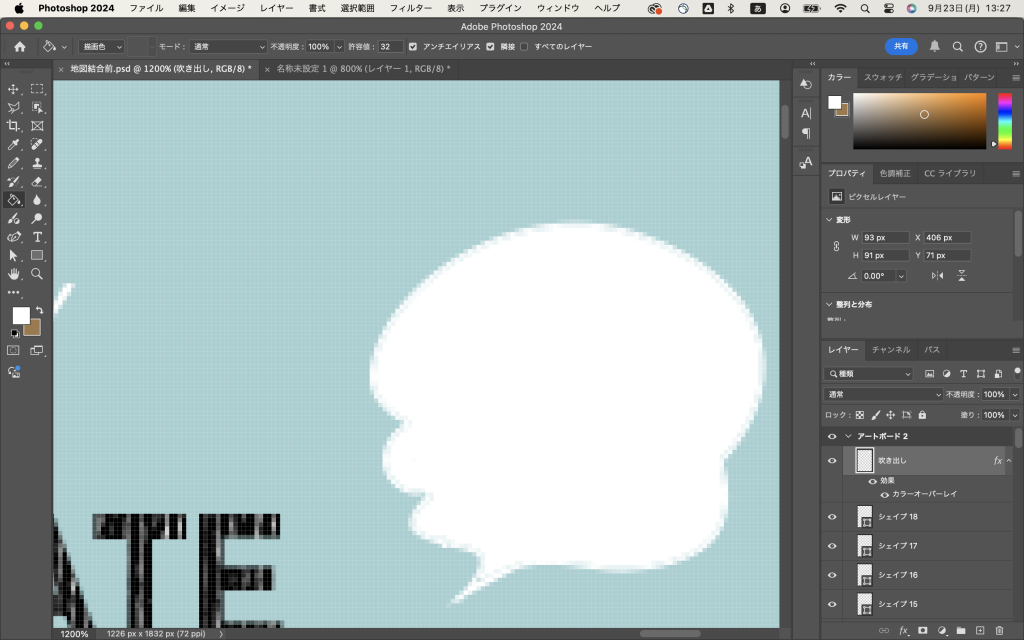Enable the すべてのレイヤー checkbox

[524, 47]
